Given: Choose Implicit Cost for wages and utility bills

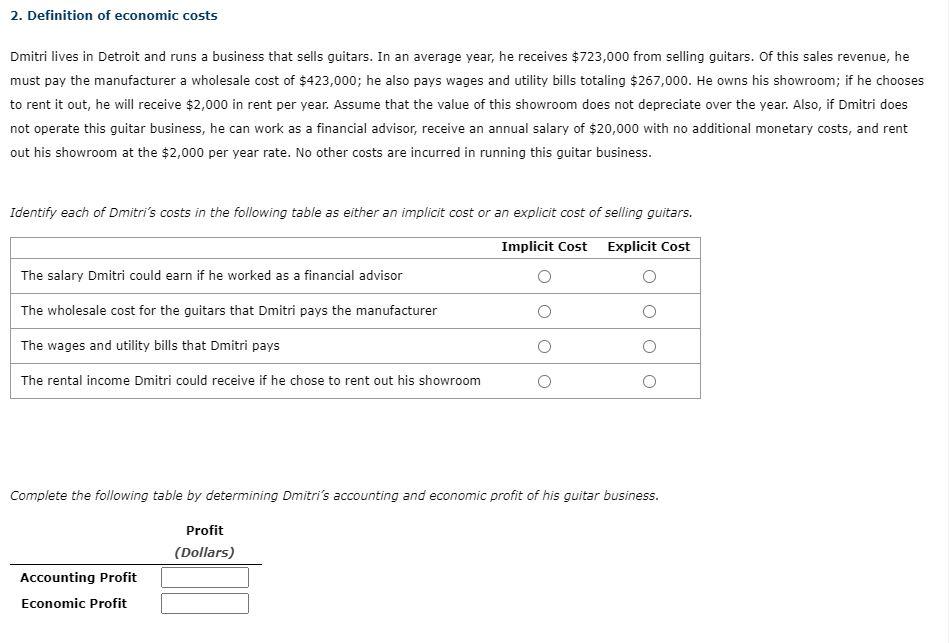Looking at the screenshot, I should 544,346.
